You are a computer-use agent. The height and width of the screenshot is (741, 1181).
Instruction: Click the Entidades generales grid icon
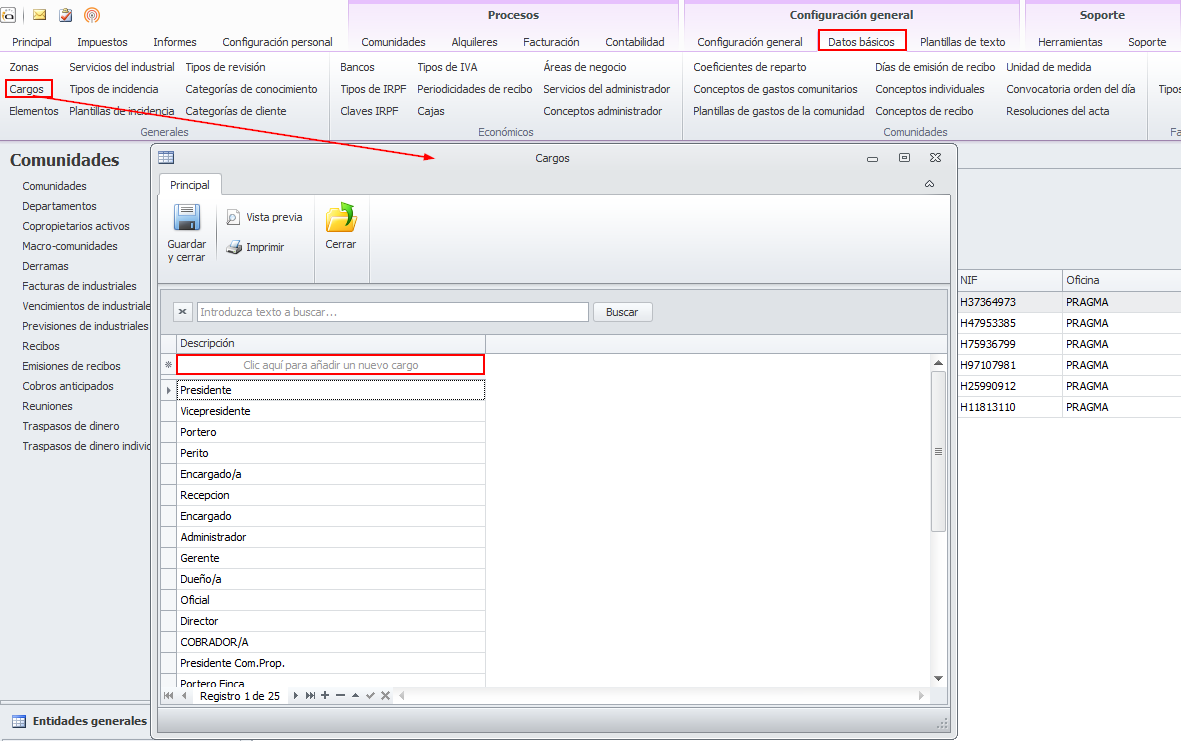[19, 721]
